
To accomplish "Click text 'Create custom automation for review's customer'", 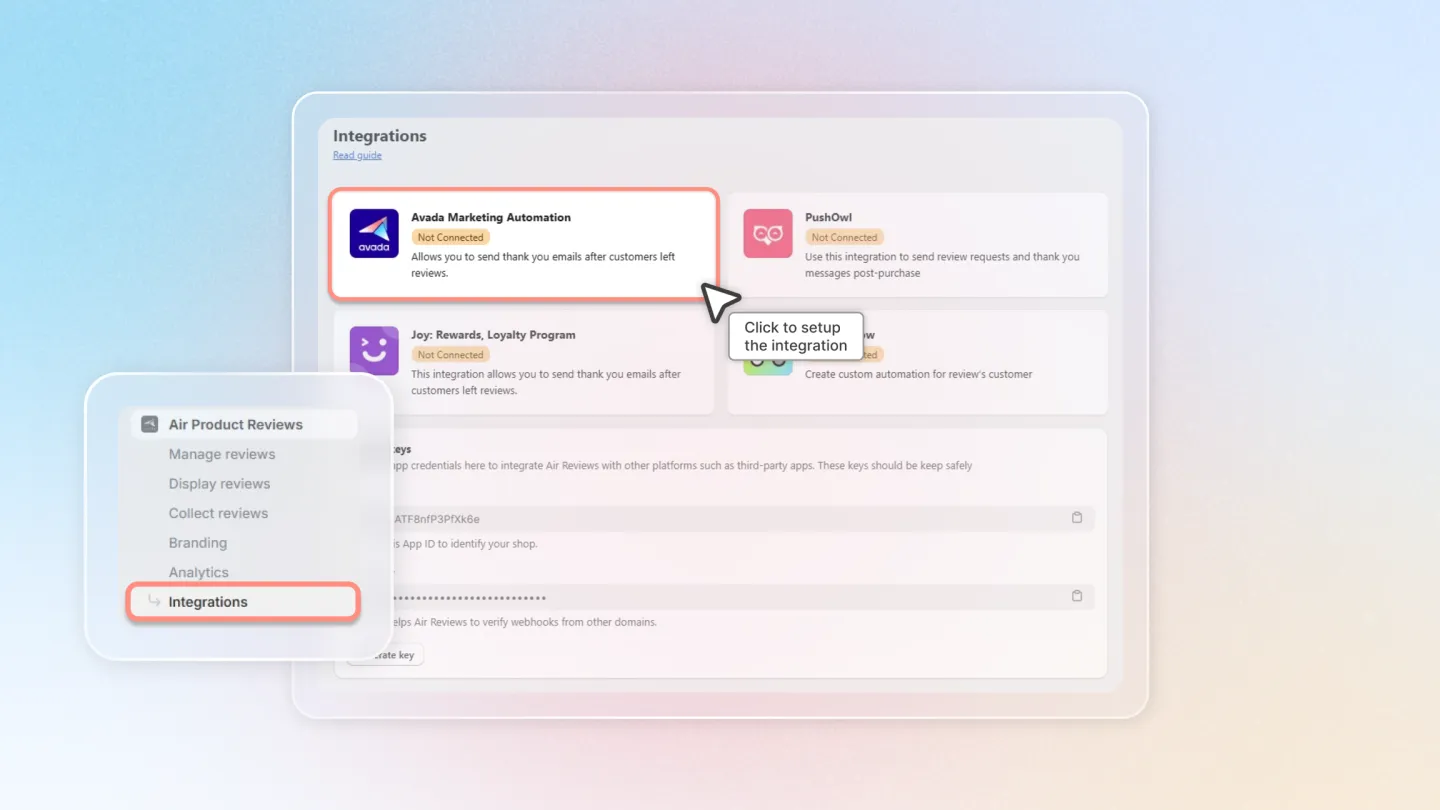I will (x=918, y=374).
